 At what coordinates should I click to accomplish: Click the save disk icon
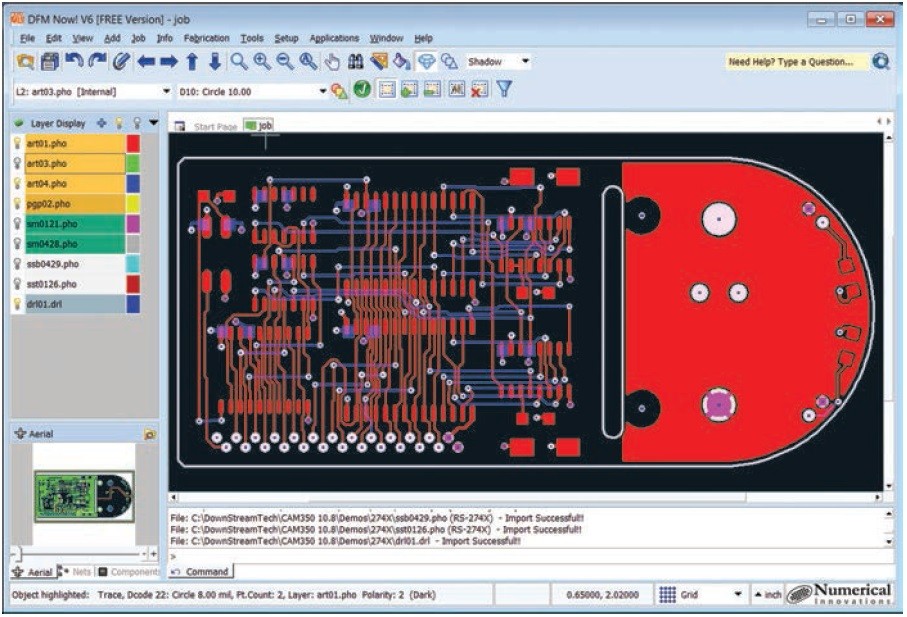pyautogui.click(x=49, y=61)
